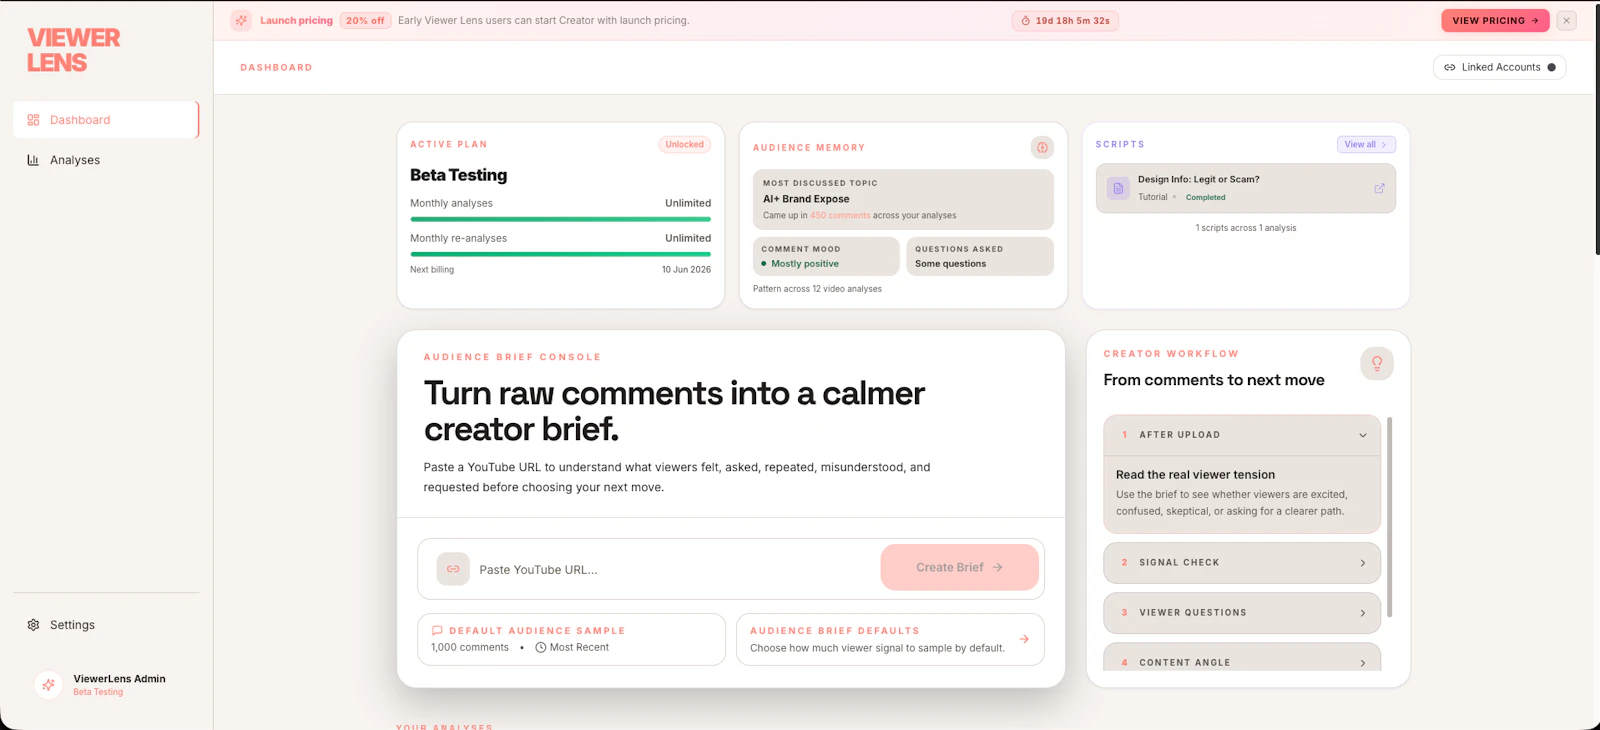Click the Audience Brief Defaults arrow
Viewport: 1600px width, 730px height.
tap(1024, 639)
